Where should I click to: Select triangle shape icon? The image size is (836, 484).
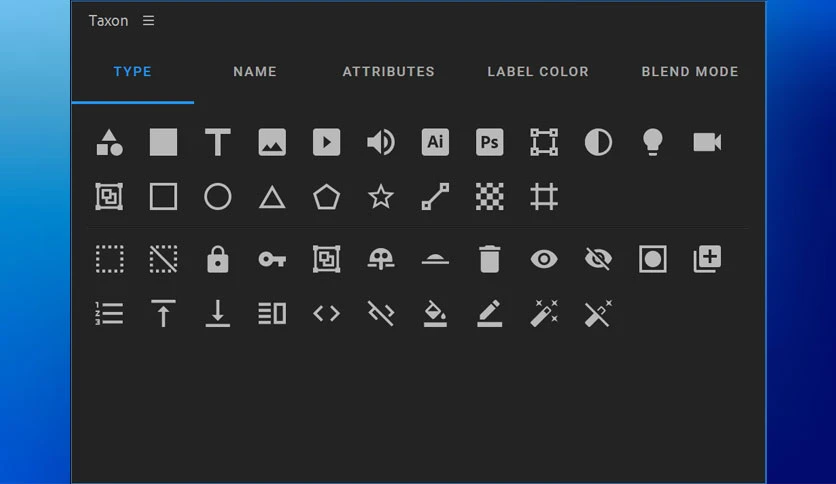pyautogui.click(x=272, y=197)
